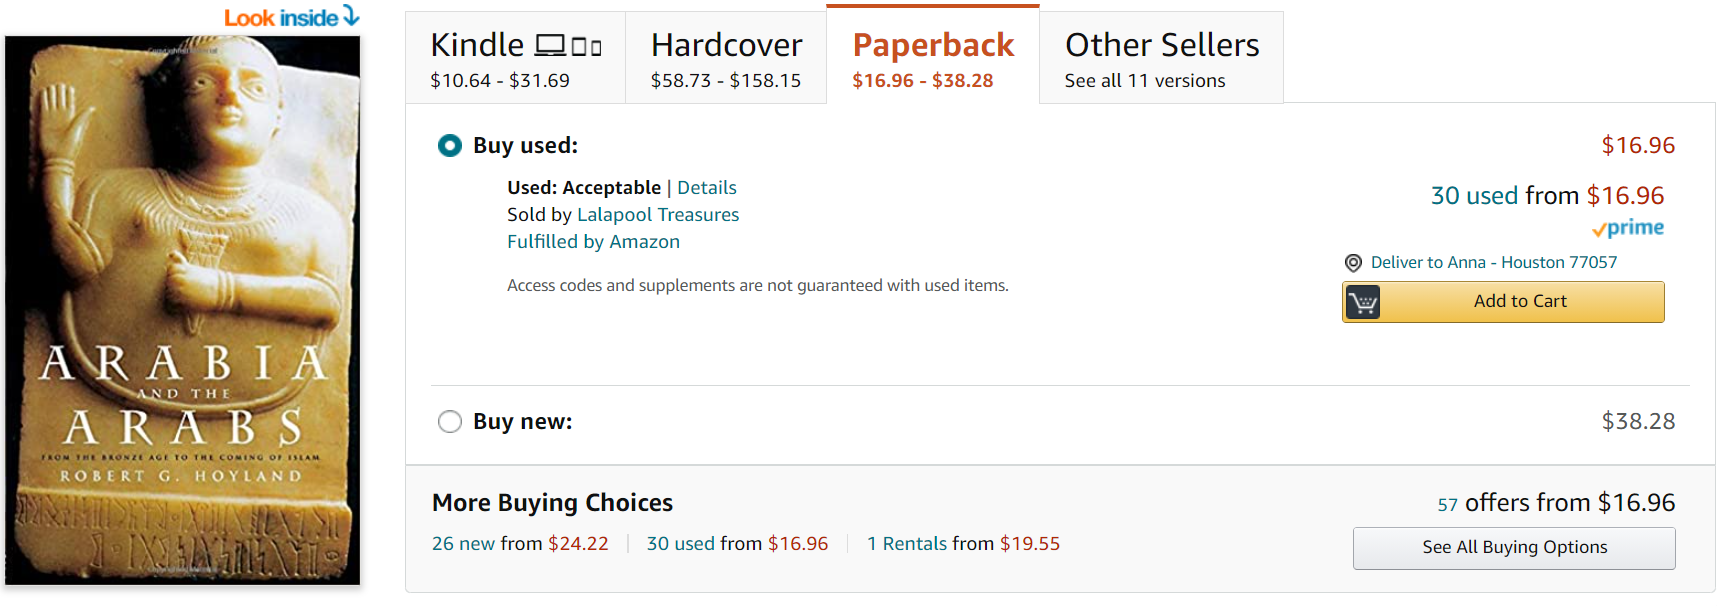Select the Buy used radio button

pyautogui.click(x=450, y=146)
